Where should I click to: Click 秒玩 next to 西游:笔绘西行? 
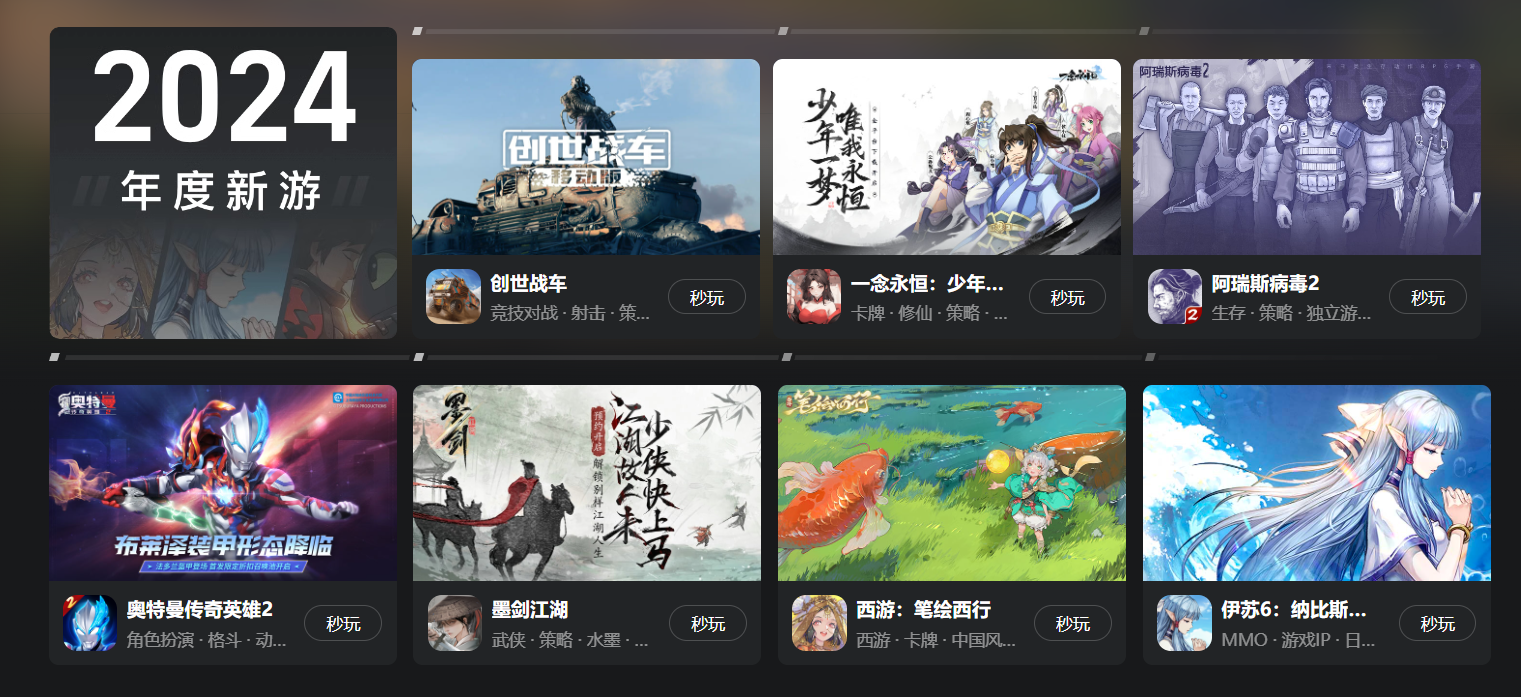point(1073,623)
